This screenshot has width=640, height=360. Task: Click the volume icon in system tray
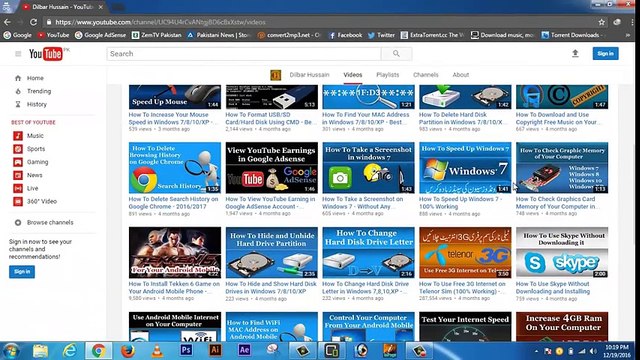point(593,351)
